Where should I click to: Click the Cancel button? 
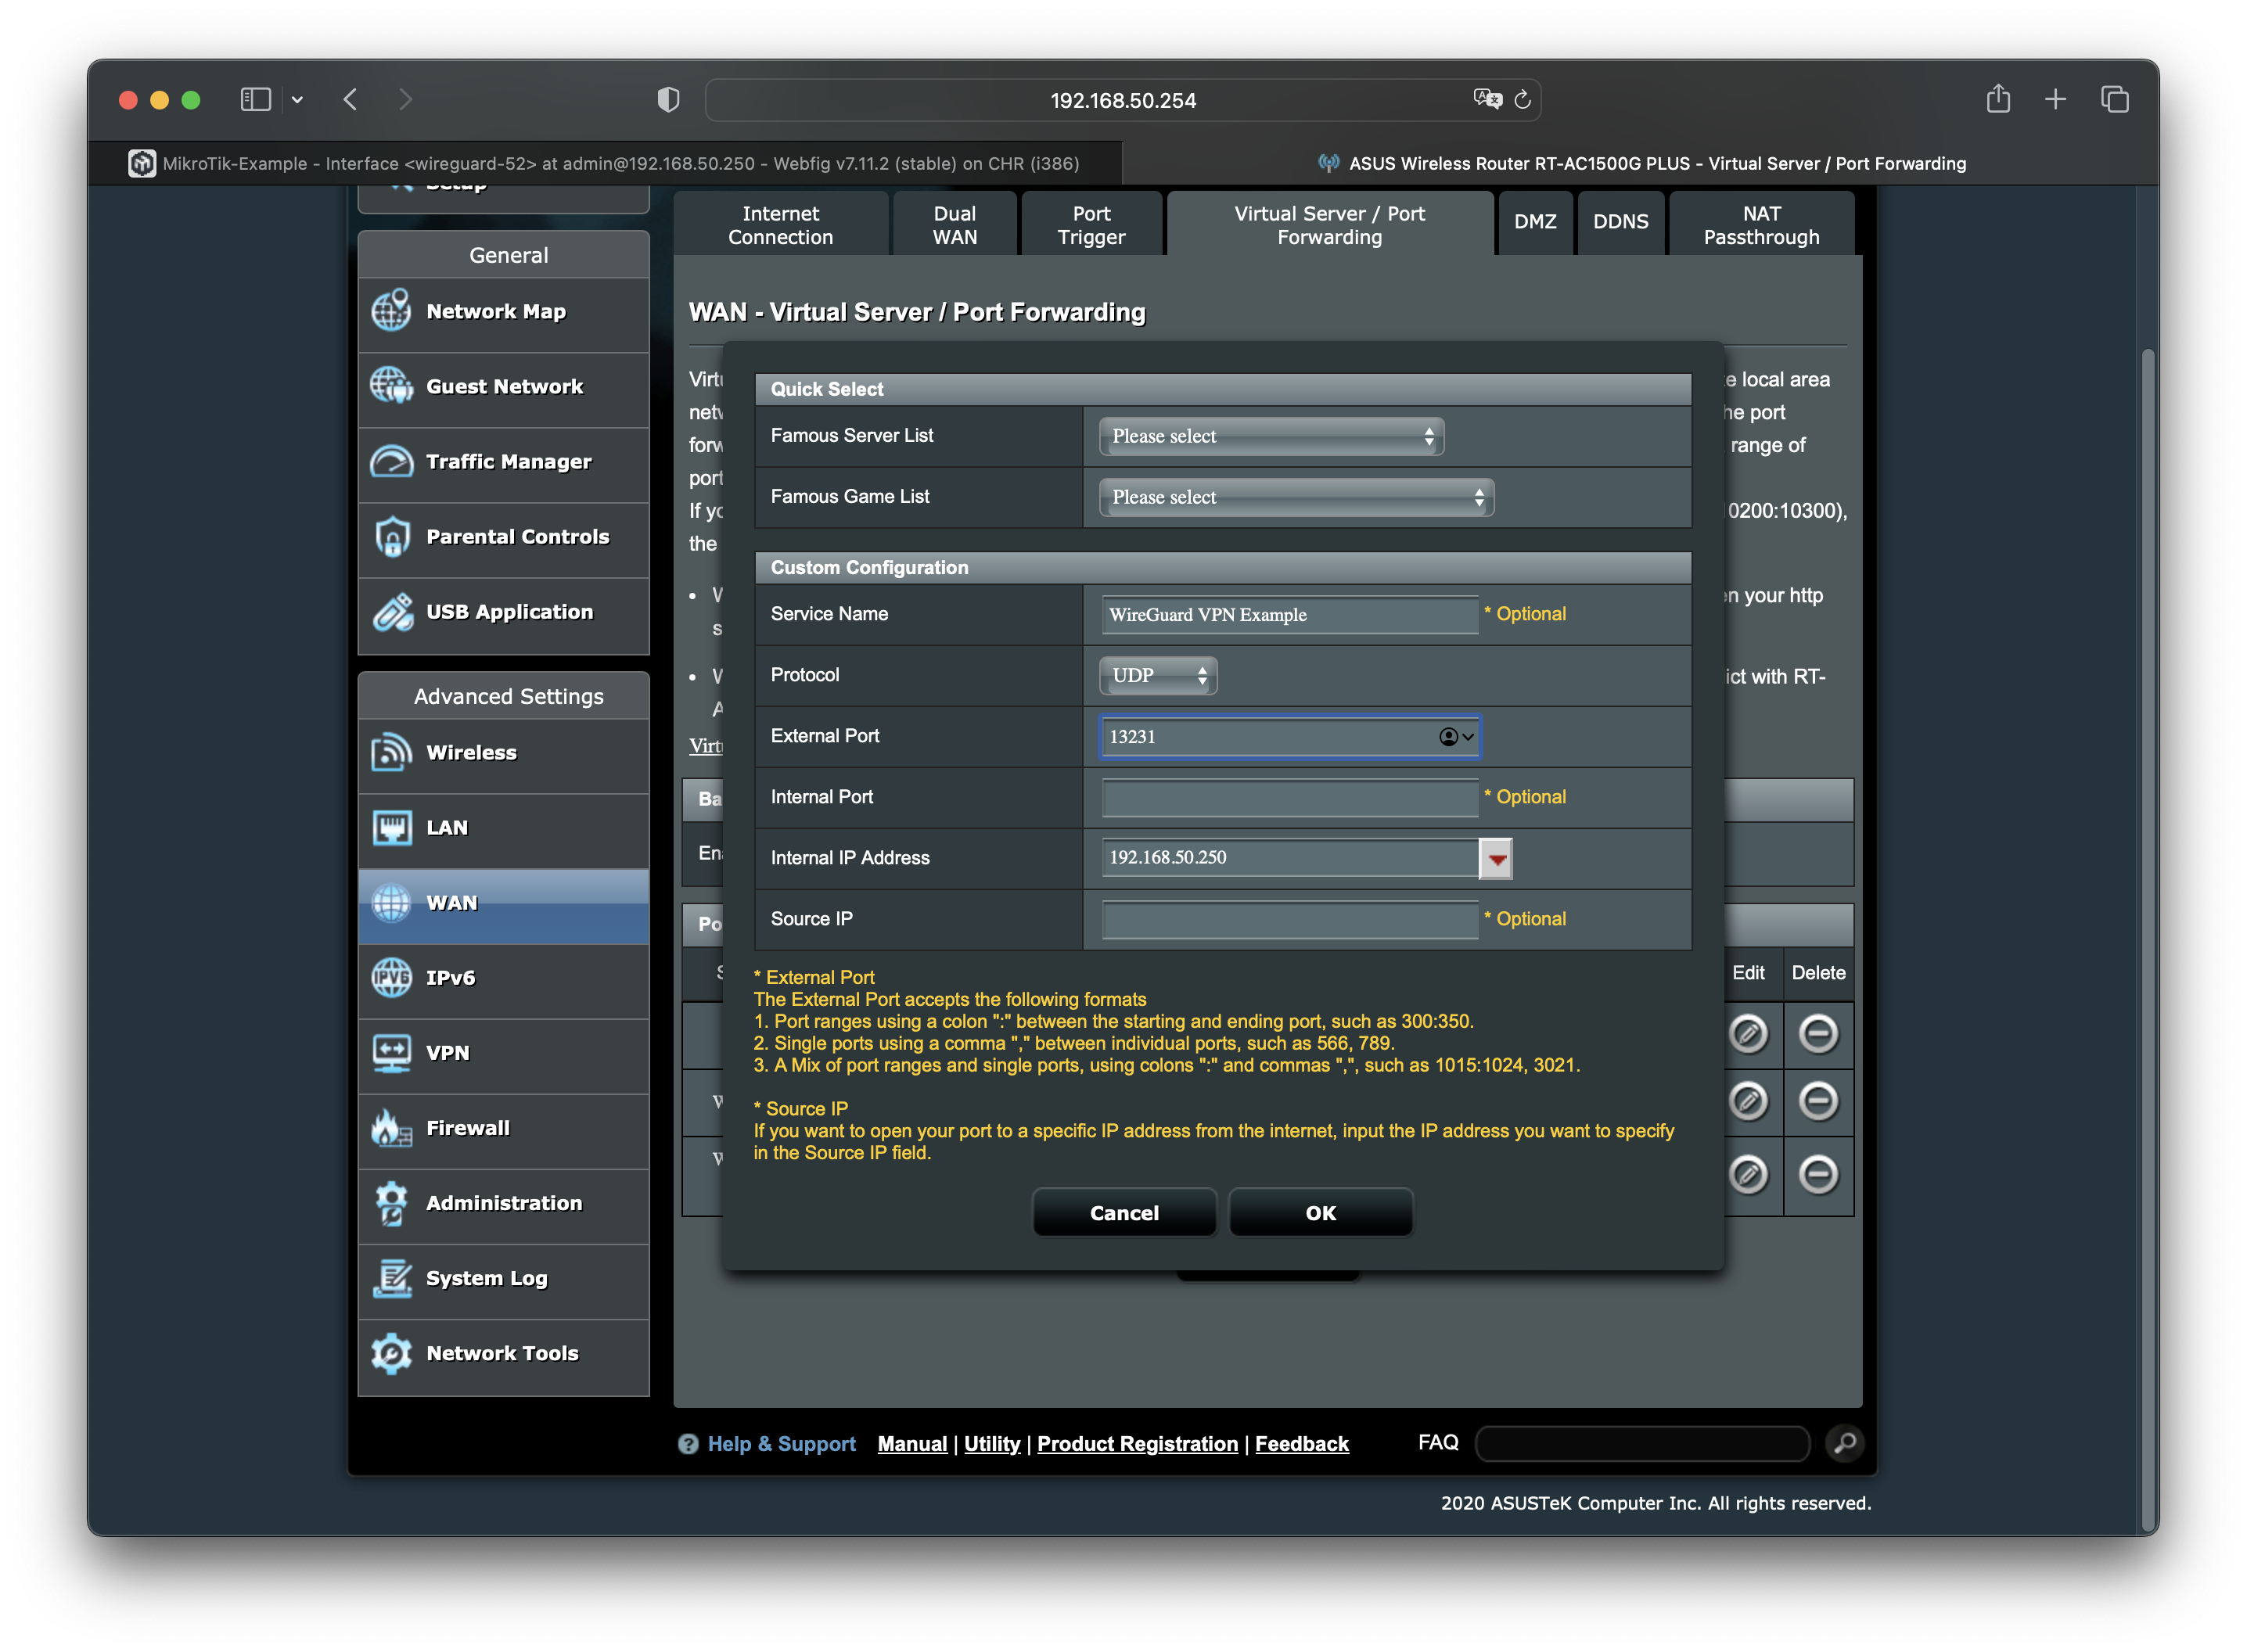(x=1124, y=1213)
